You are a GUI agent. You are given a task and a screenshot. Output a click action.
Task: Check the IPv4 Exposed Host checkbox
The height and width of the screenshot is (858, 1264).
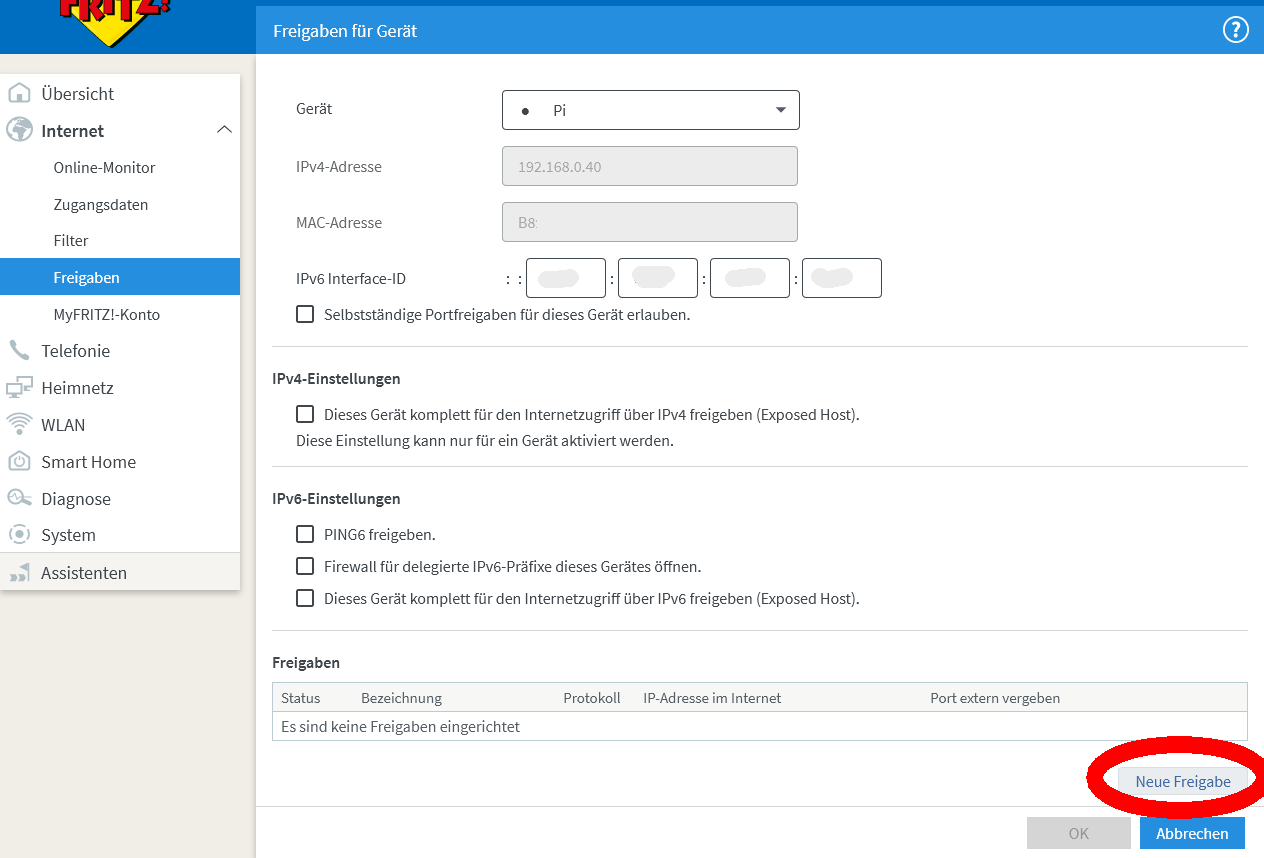coord(305,414)
